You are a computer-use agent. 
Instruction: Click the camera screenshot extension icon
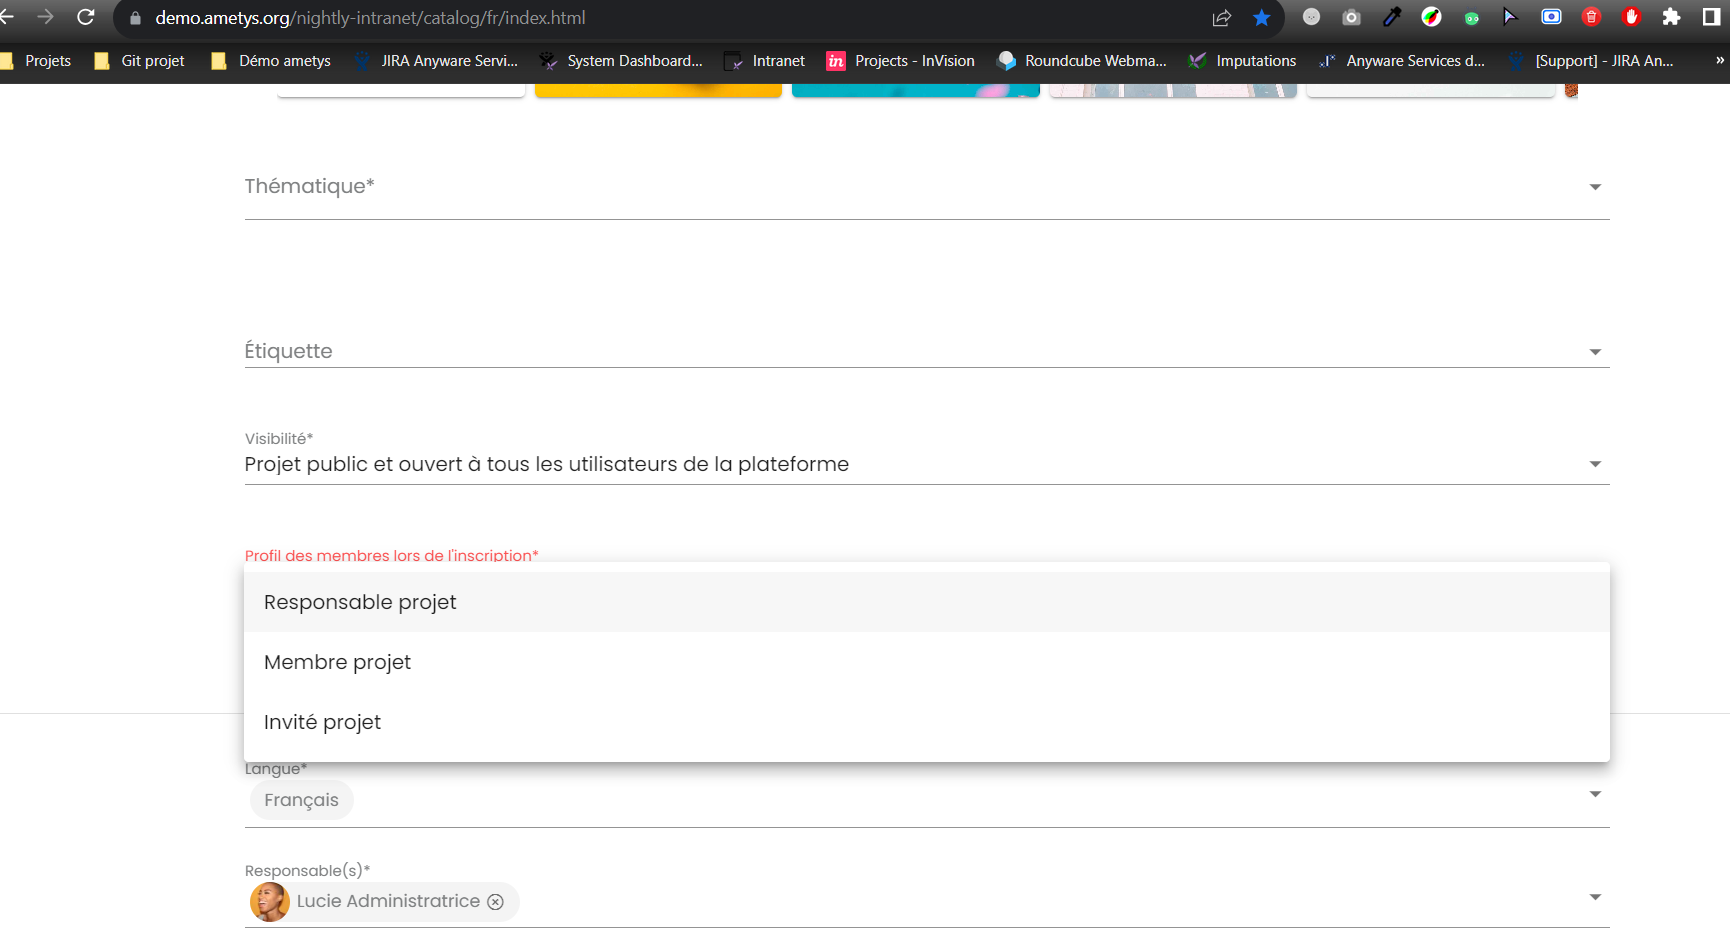pos(1351,17)
